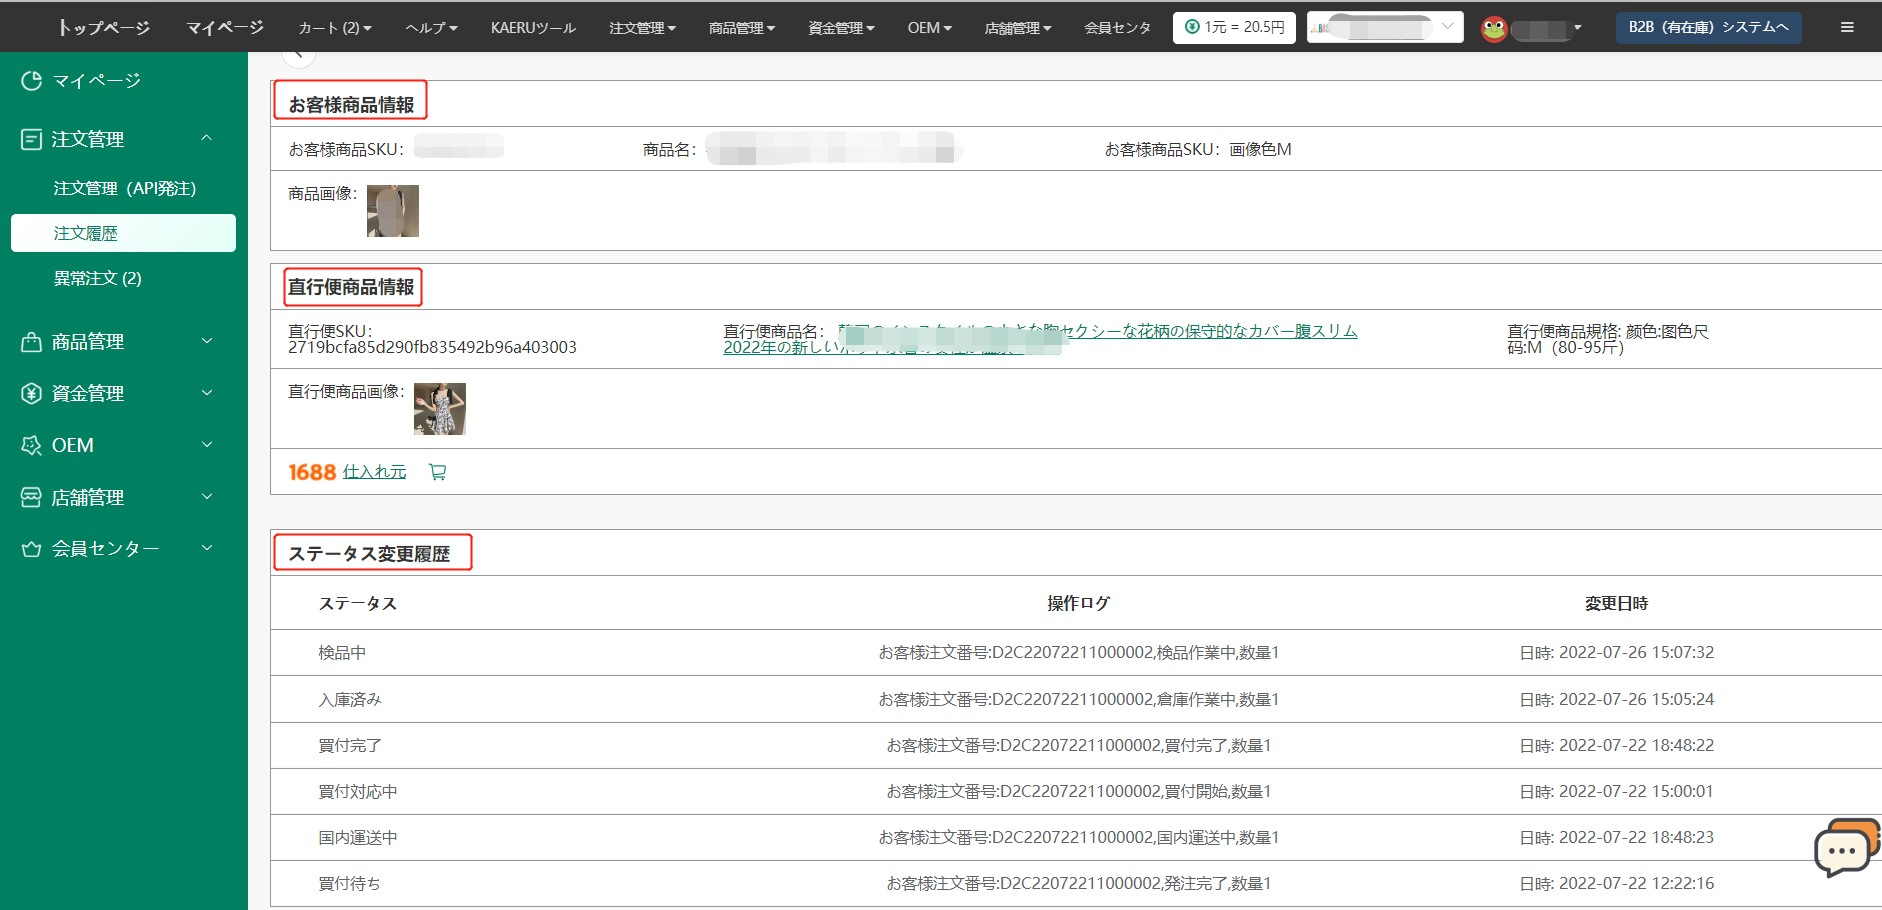Click the 1688 logo
This screenshot has width=1882, height=910.
(x=312, y=472)
